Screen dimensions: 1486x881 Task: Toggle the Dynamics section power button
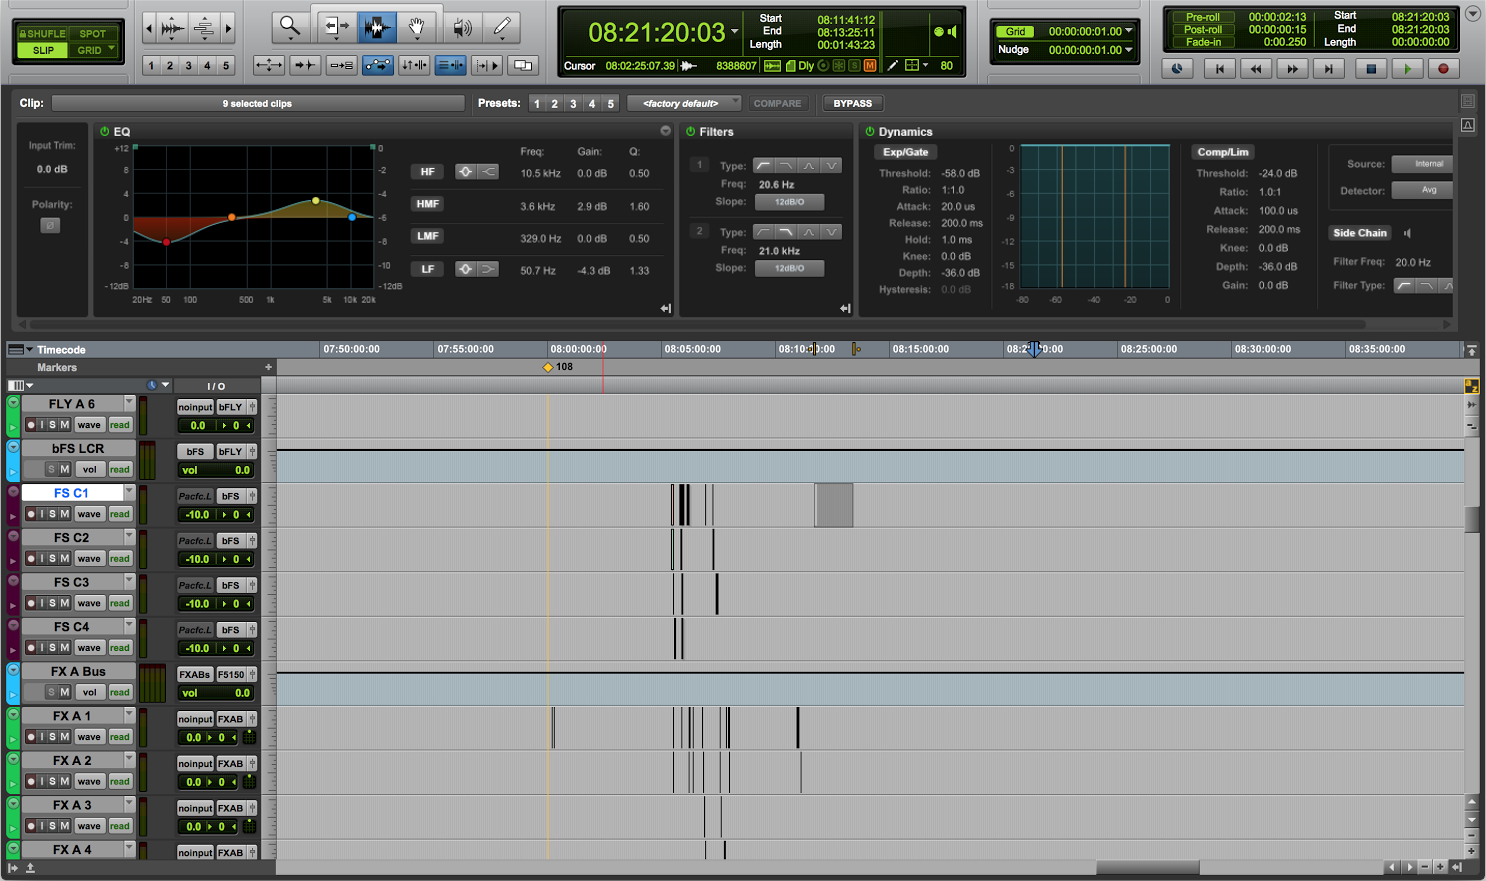tap(869, 131)
